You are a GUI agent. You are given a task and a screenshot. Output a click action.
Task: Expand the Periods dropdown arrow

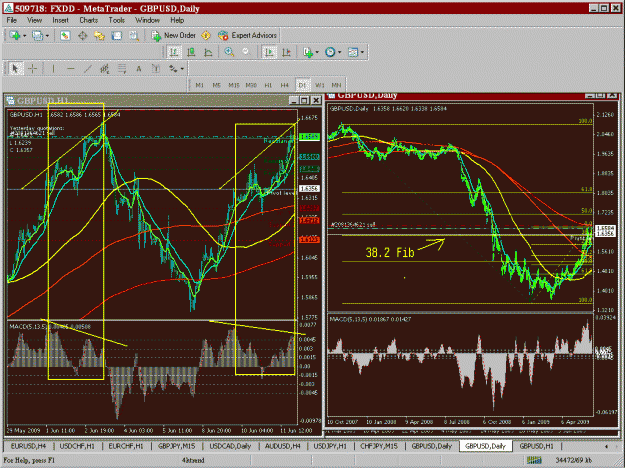coord(340,52)
